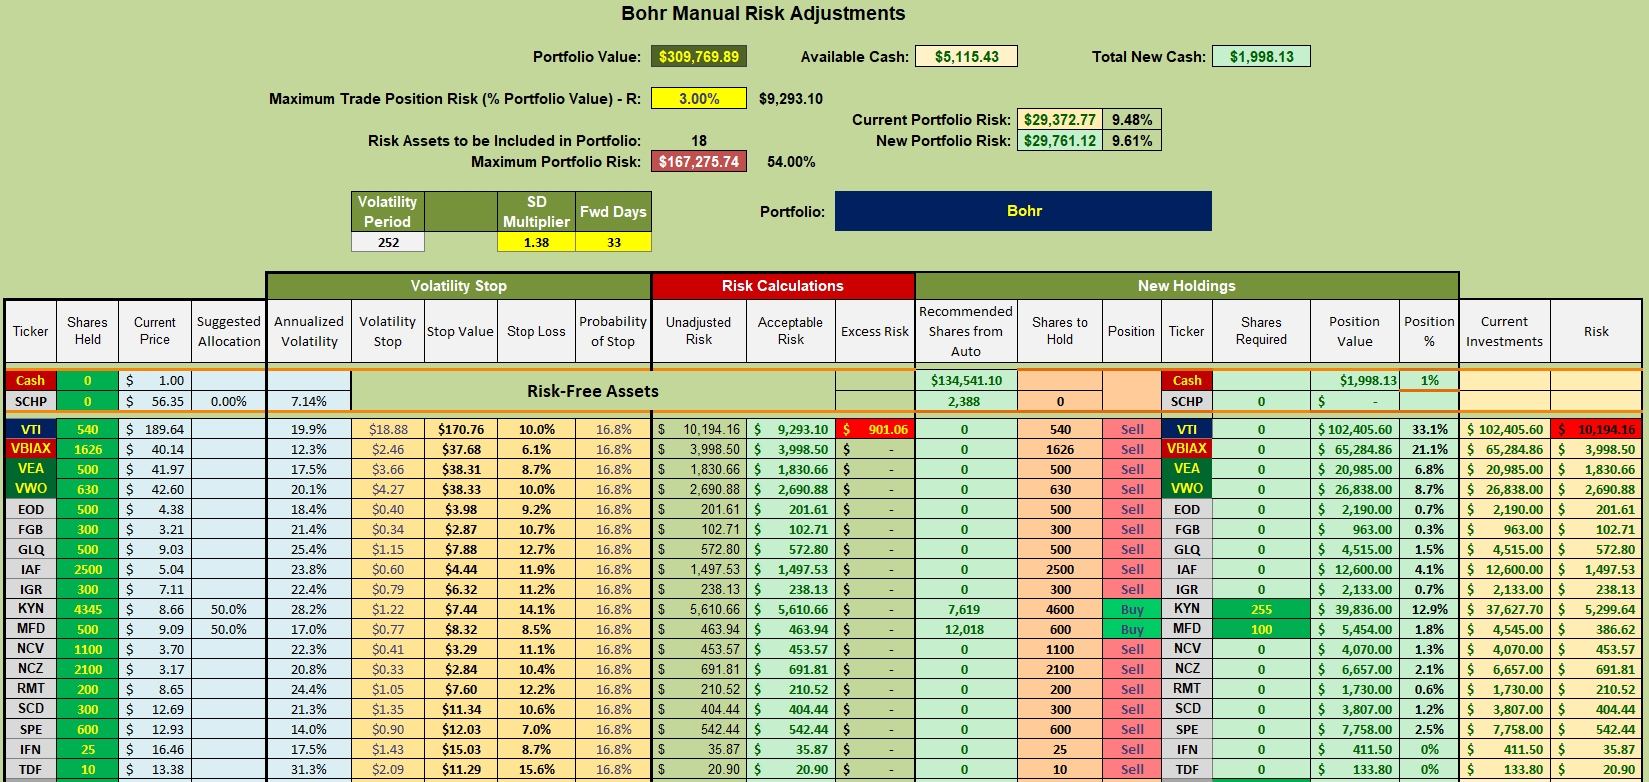Edit KYN shares to hold 4600
This screenshot has width=1649, height=782.
1060,609
